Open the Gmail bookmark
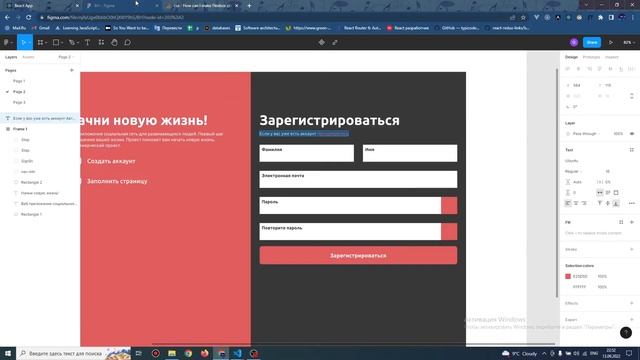The height and width of the screenshot is (360, 640). [x=41, y=28]
